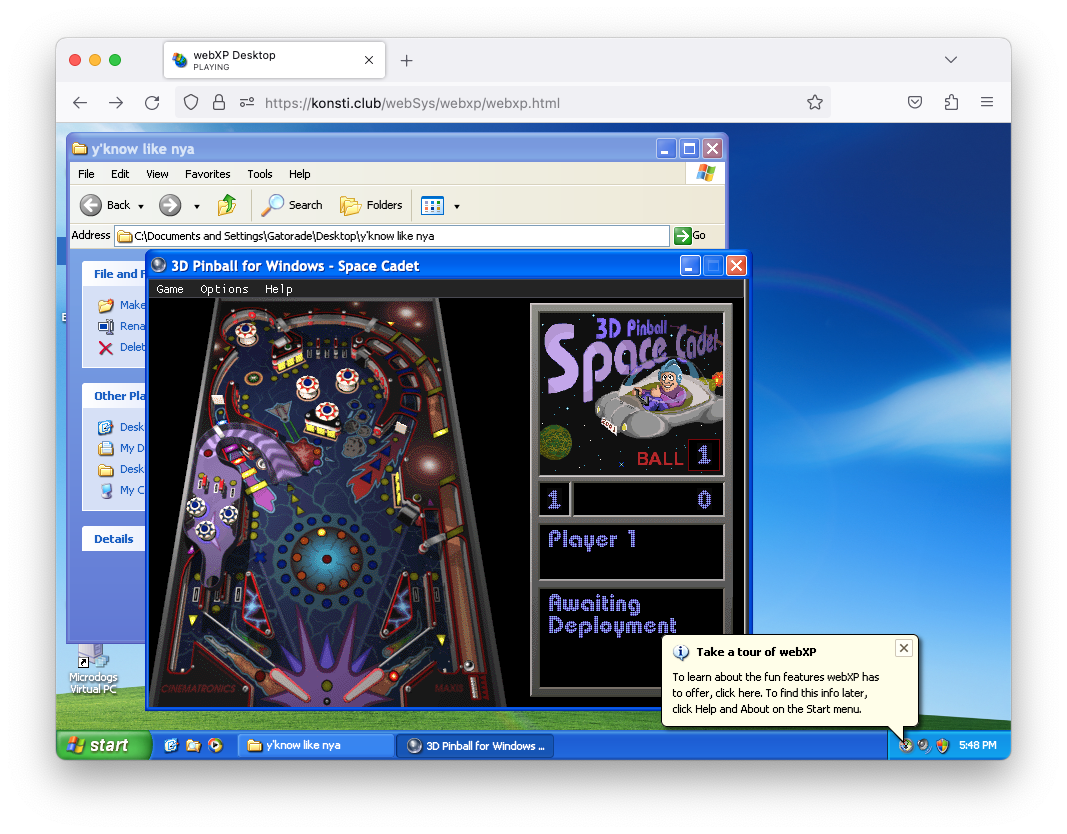Open the Views dropdown arrow
1067x834 pixels.
457,206
